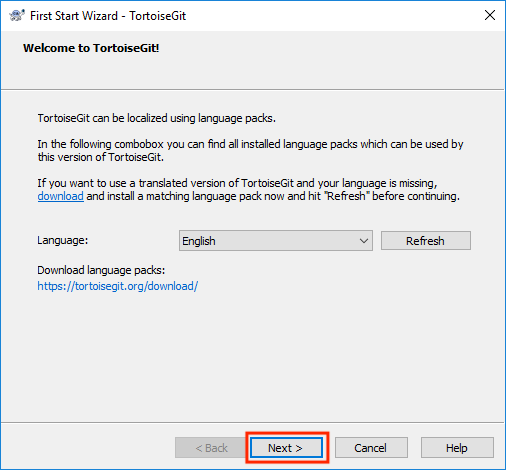This screenshot has width=506, height=470.
Task: Click the Refresh button
Action: [426, 240]
